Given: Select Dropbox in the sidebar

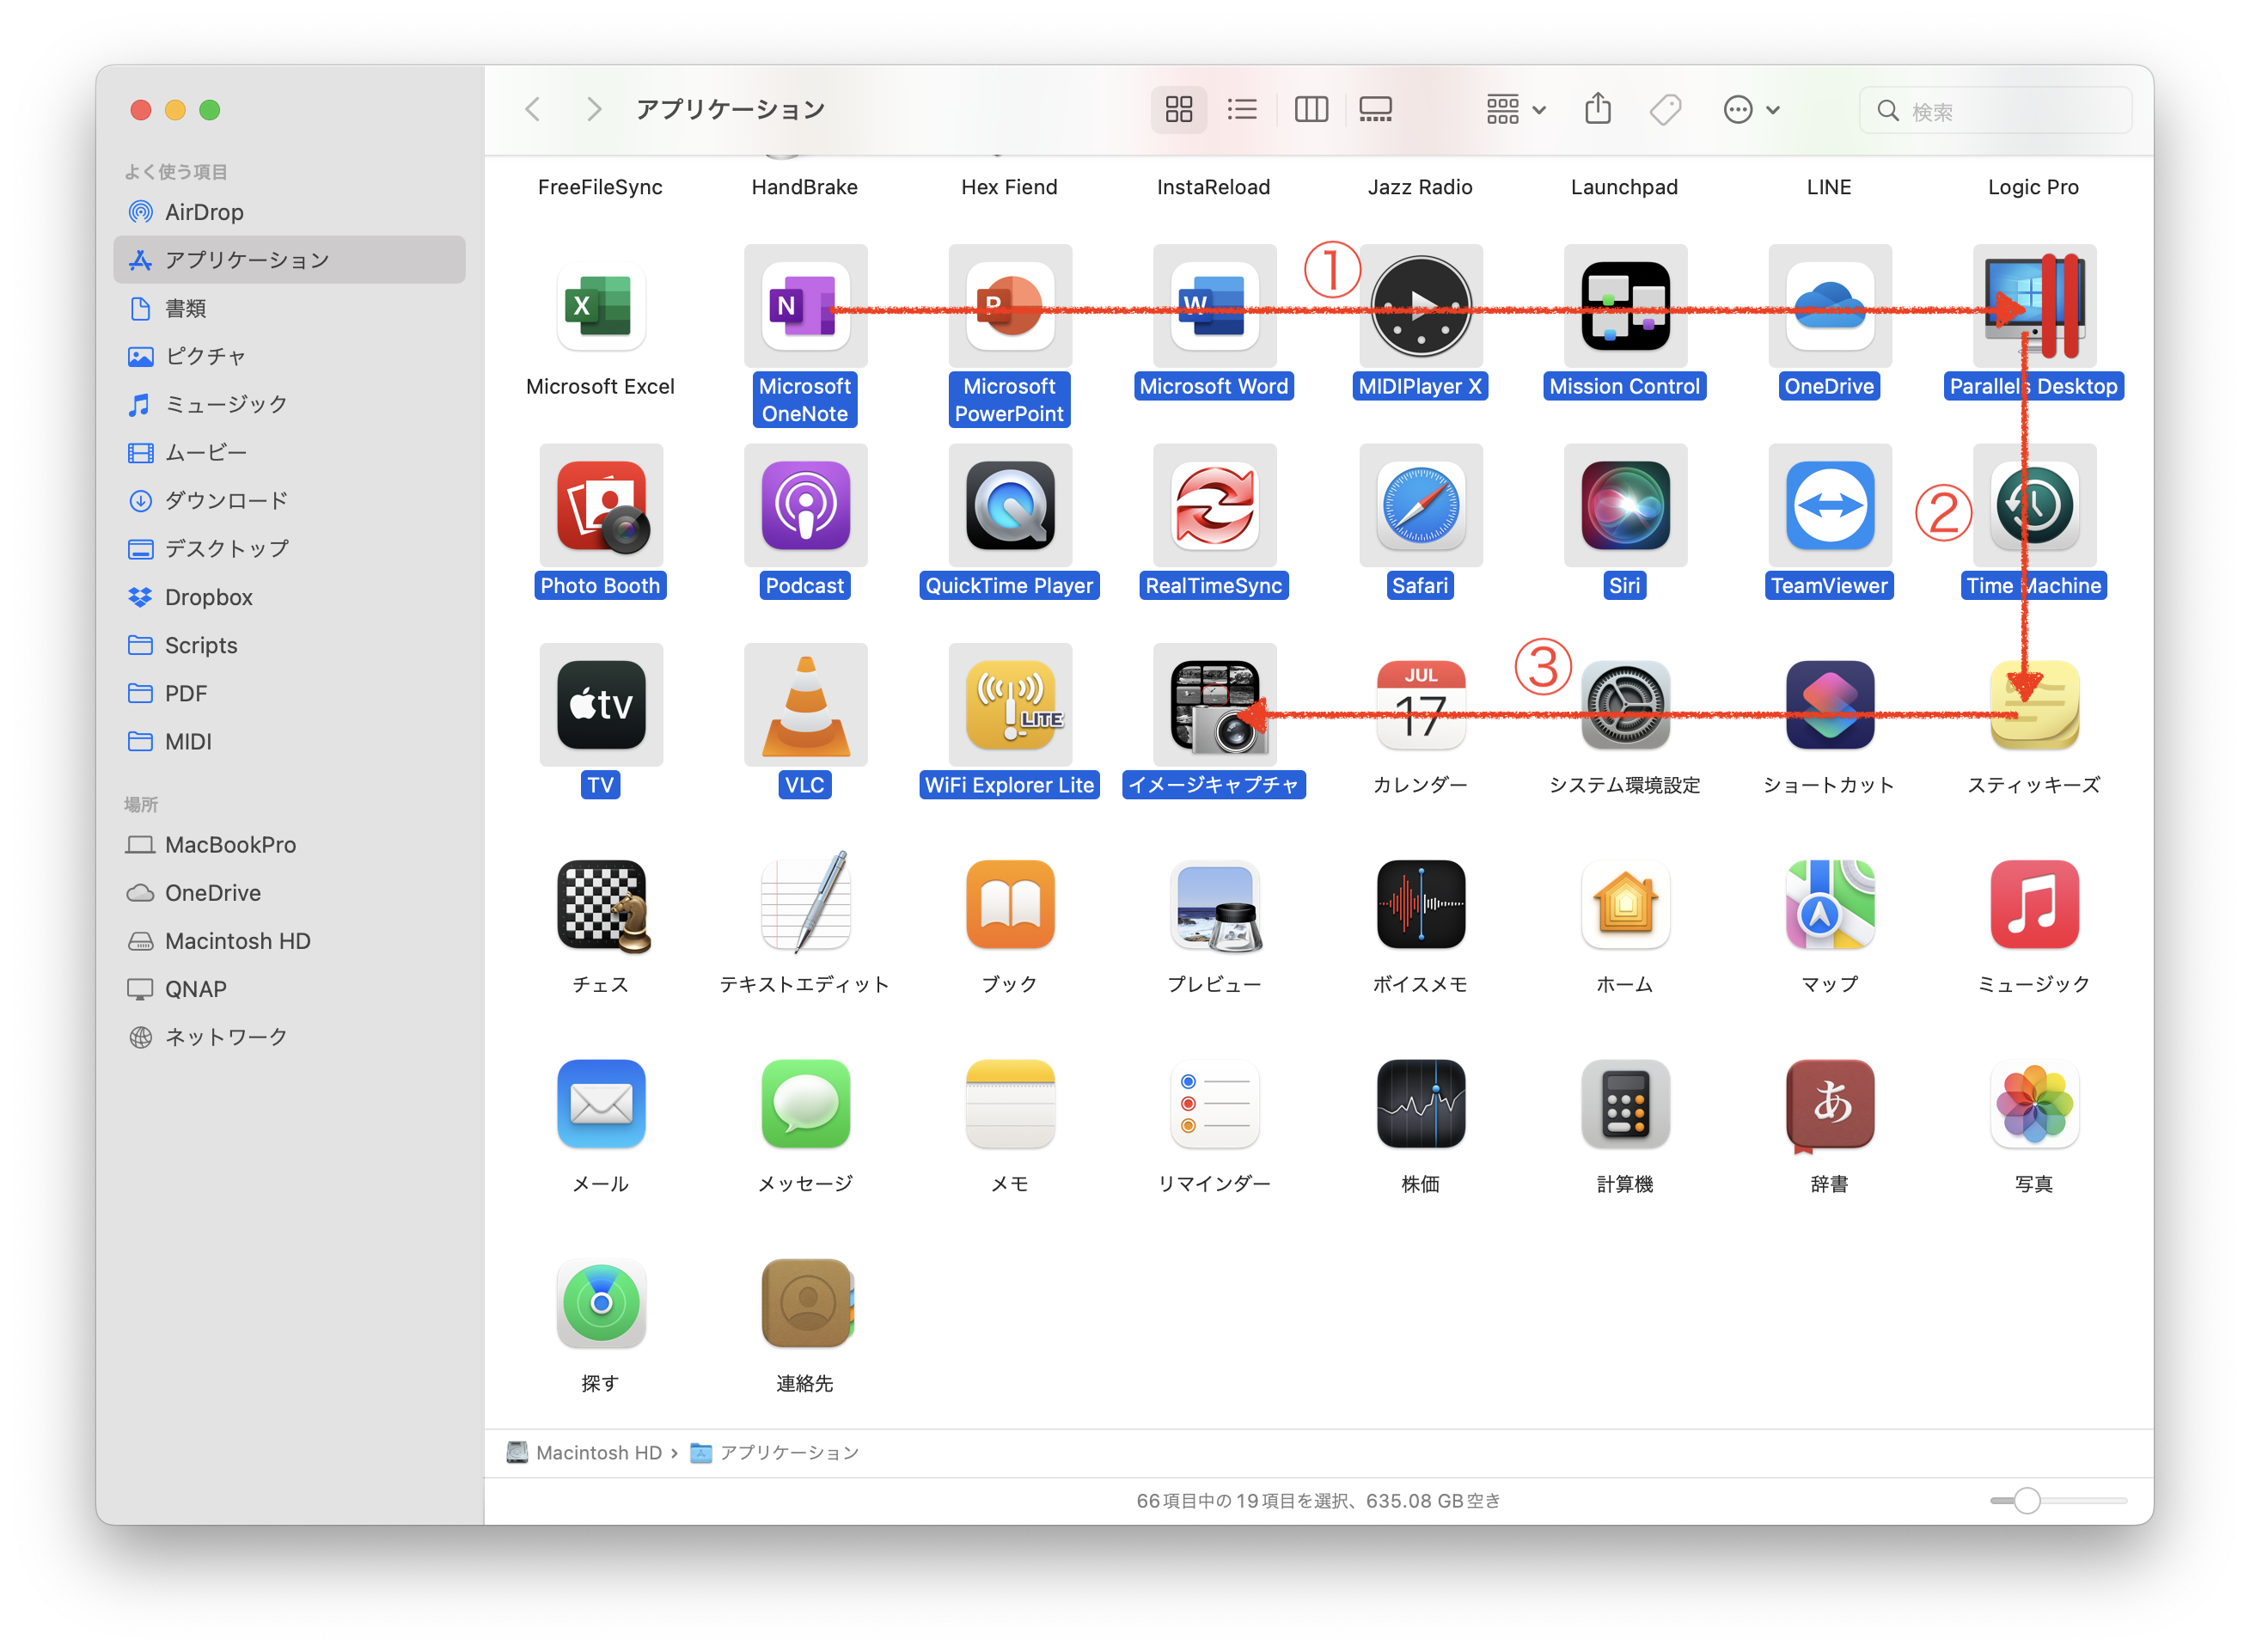Looking at the screenshot, I should coord(208,597).
